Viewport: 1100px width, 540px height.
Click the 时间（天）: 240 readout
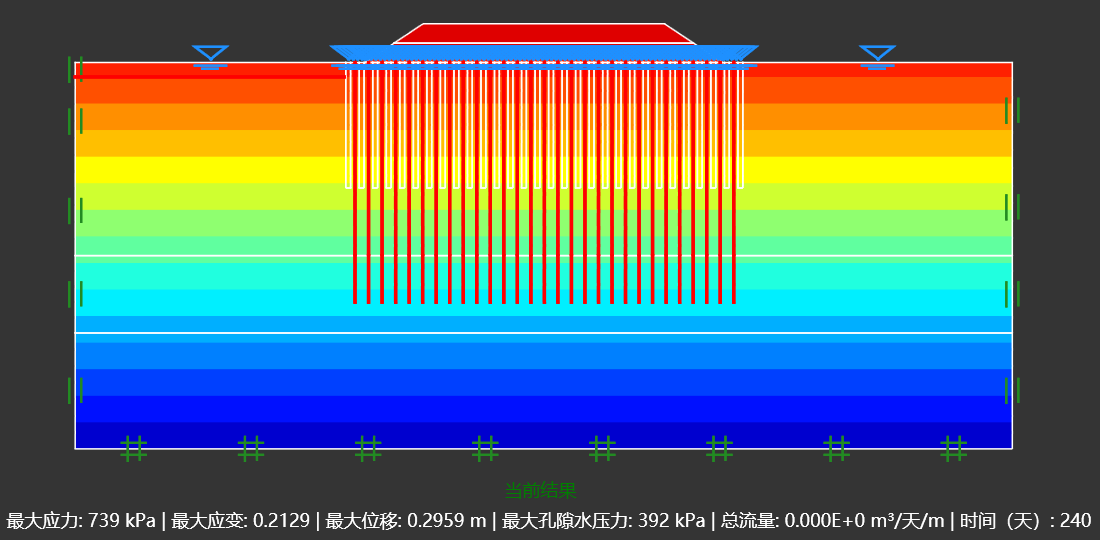1026,521
